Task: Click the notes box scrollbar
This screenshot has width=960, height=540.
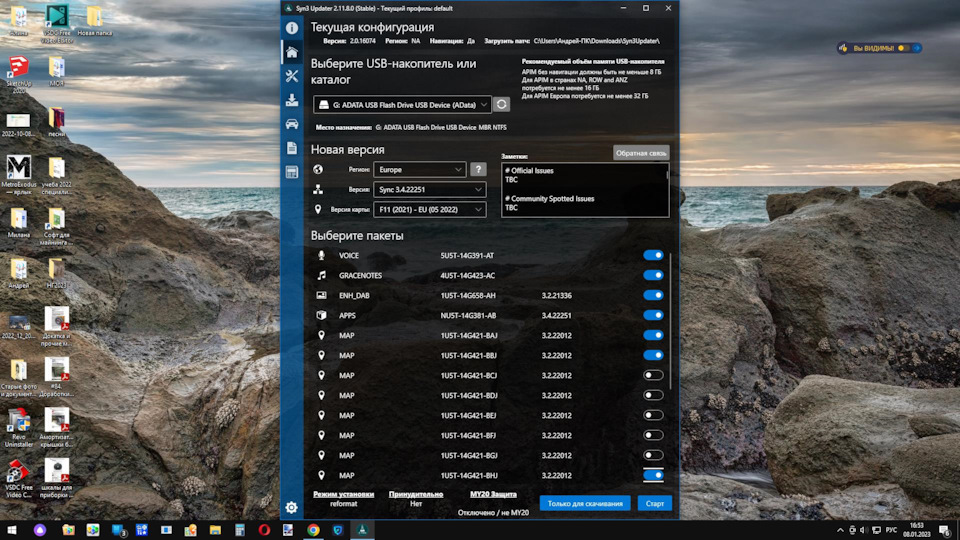Action: coord(667,176)
